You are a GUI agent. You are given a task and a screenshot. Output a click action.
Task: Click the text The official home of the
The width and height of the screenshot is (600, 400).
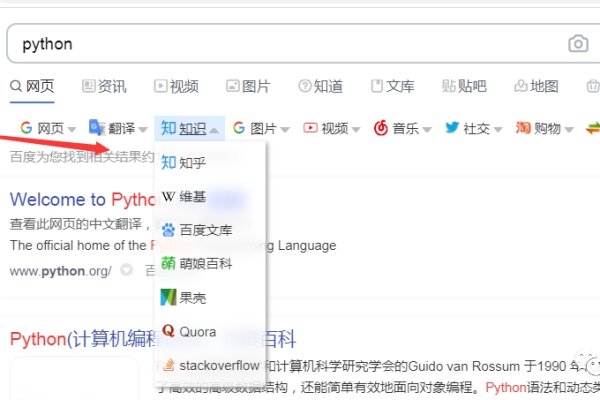78,245
